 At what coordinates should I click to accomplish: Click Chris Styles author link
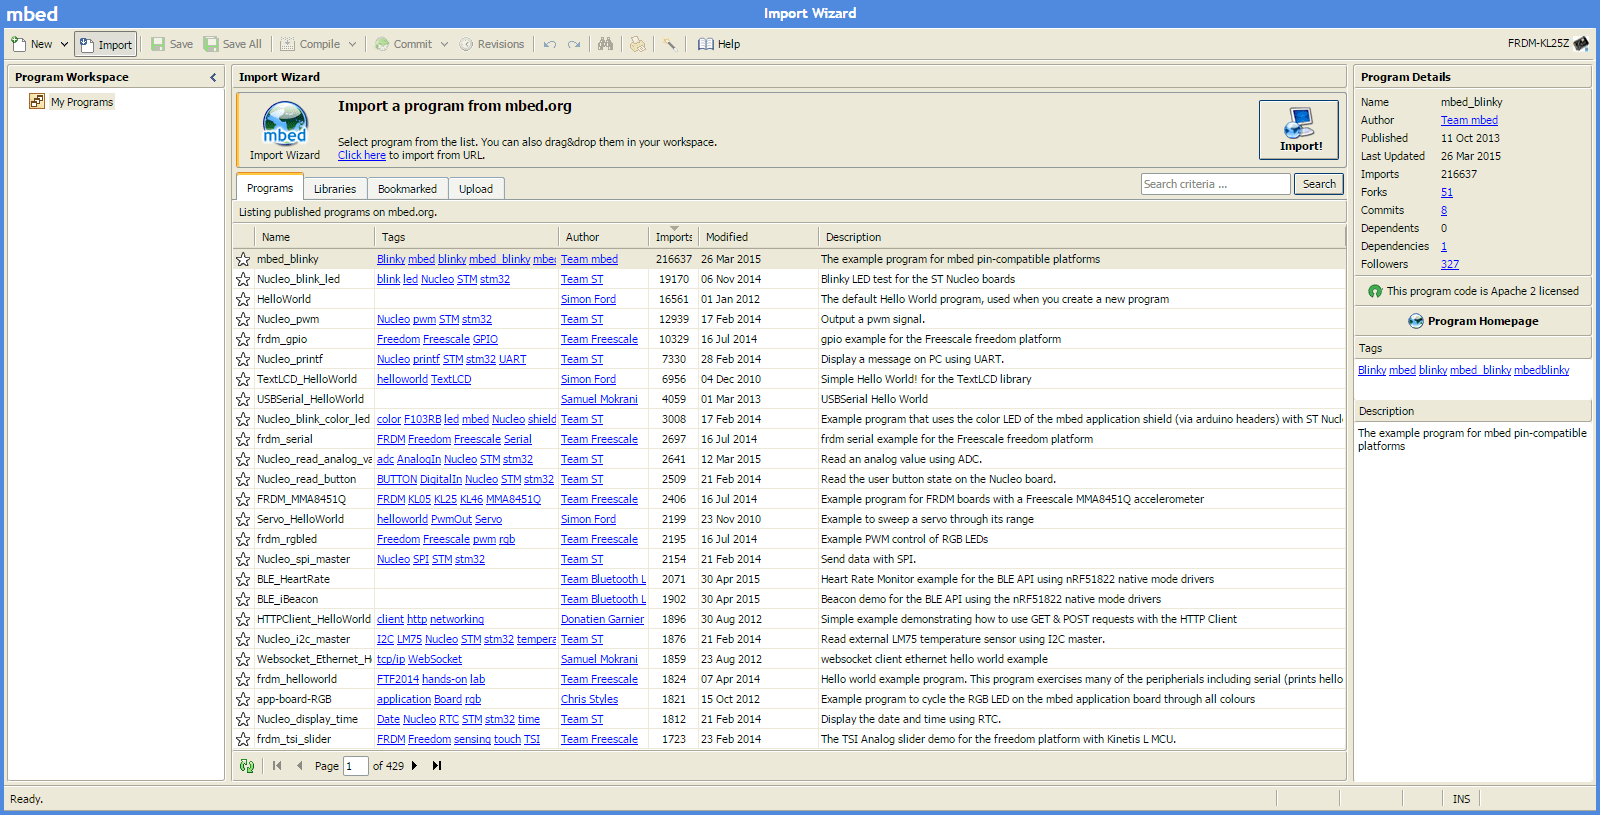589,699
